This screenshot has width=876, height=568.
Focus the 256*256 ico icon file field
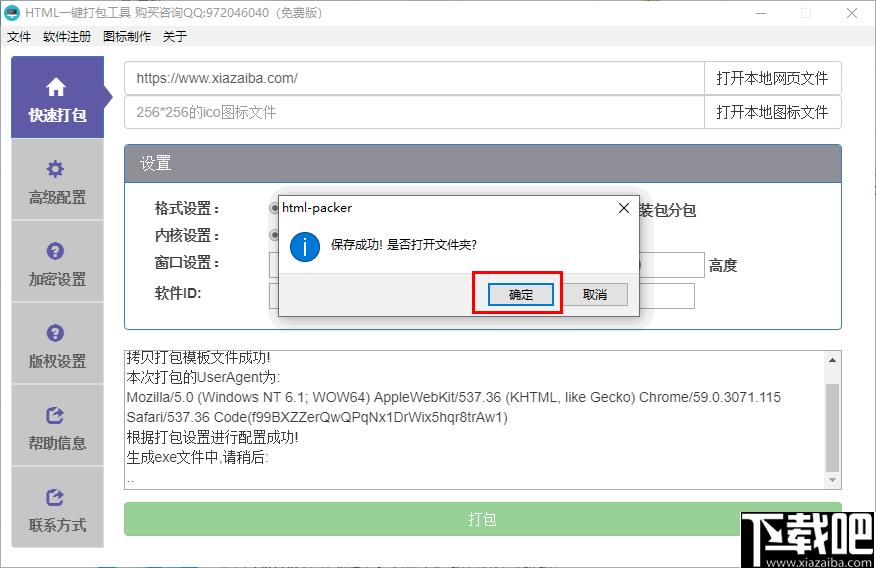(x=414, y=112)
